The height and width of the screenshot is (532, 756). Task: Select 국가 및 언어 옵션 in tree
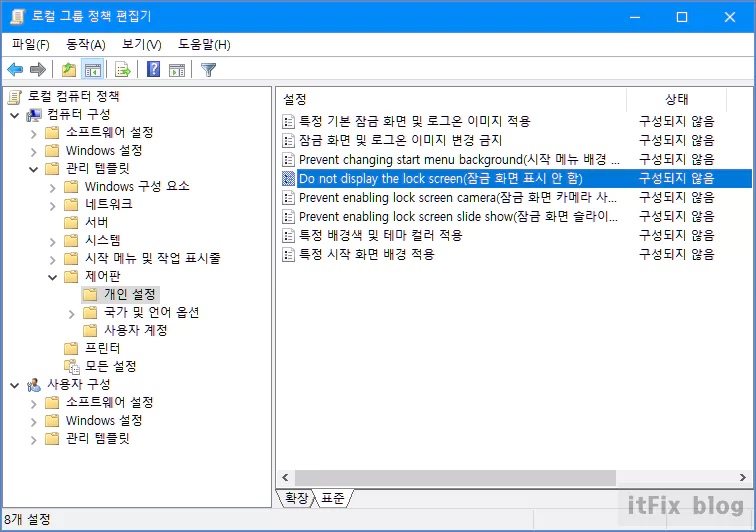tap(151, 313)
